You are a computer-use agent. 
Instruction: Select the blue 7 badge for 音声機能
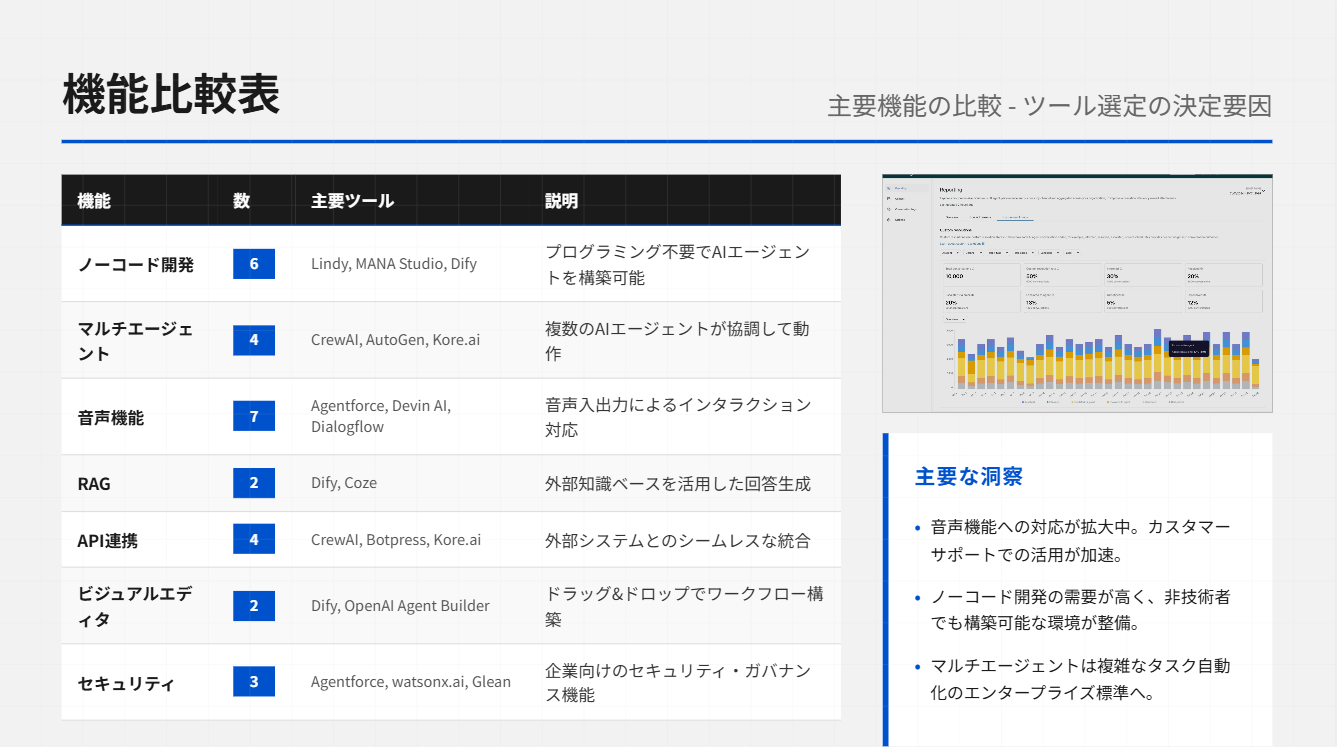click(x=254, y=416)
